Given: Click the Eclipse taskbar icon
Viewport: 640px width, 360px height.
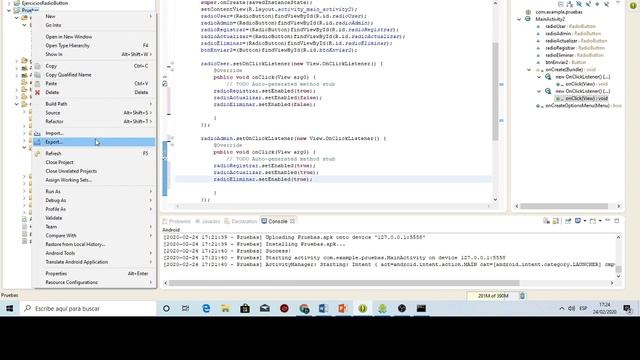Looking at the screenshot, I should click(362, 309).
